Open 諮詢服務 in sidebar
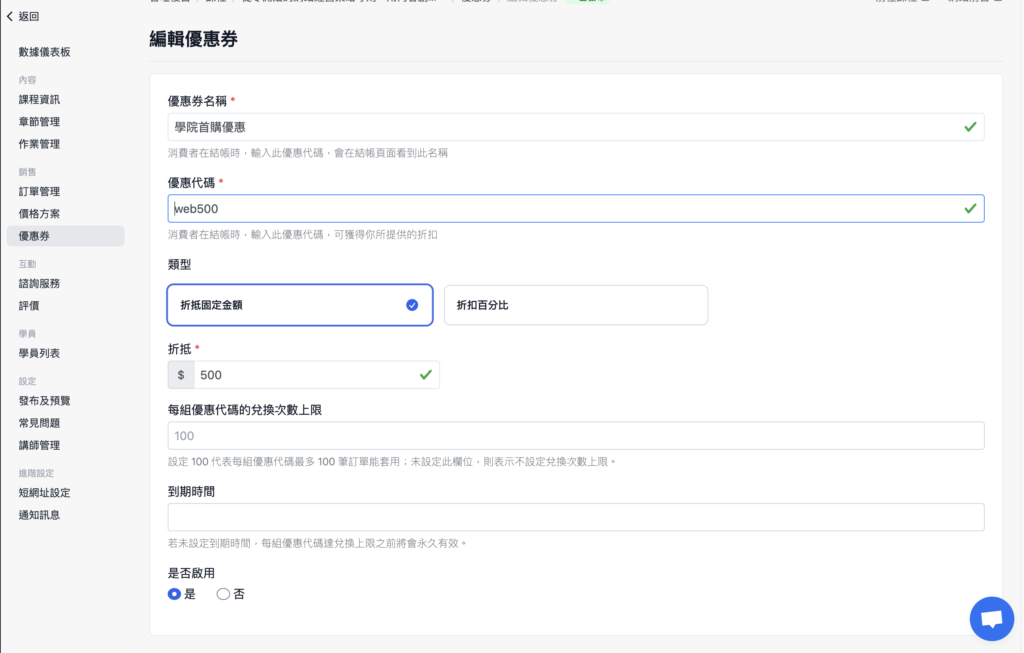1024x653 pixels. click(x=39, y=284)
